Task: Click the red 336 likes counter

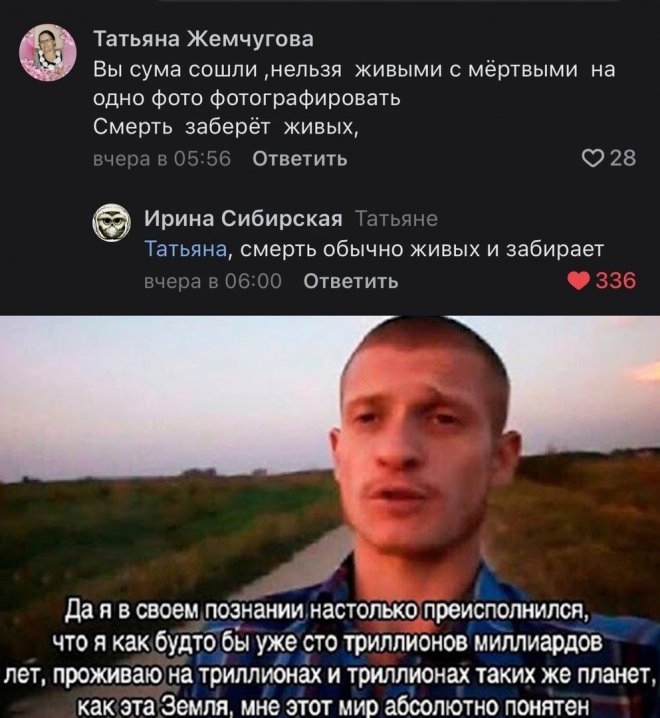Action: click(616, 280)
